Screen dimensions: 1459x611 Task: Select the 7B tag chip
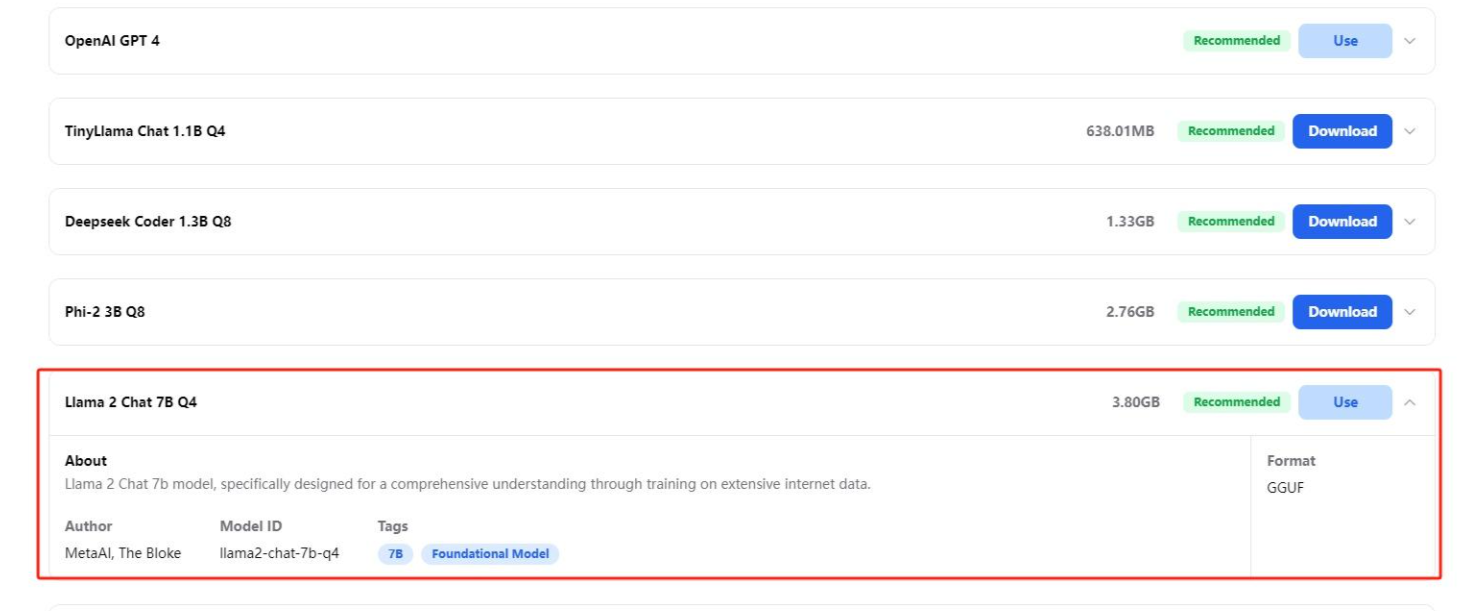pyautogui.click(x=395, y=553)
